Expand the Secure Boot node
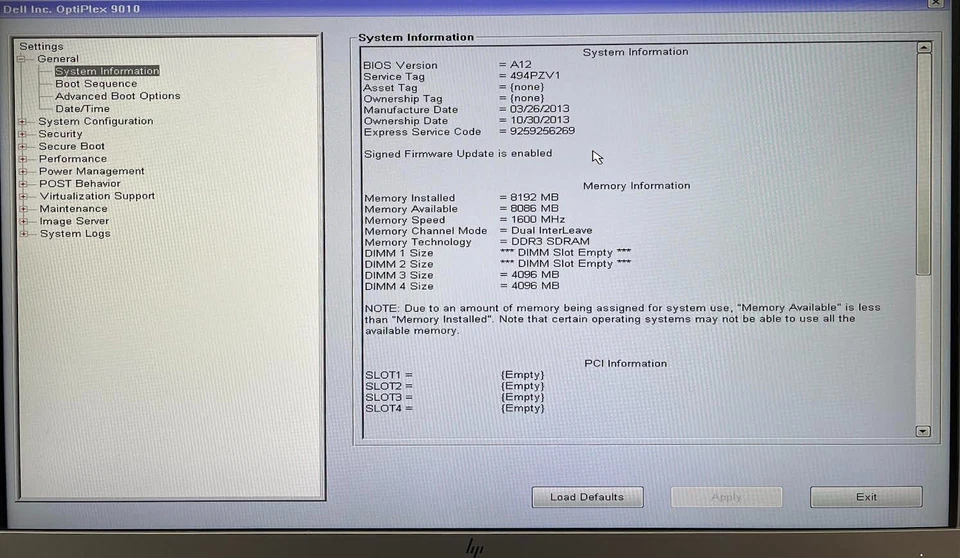960x558 pixels. (x=23, y=146)
